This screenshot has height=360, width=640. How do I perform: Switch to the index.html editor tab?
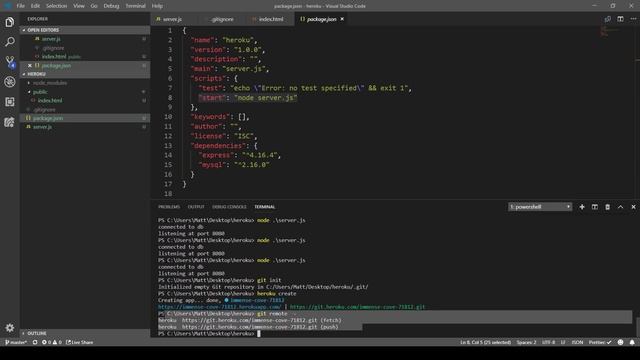[271, 19]
